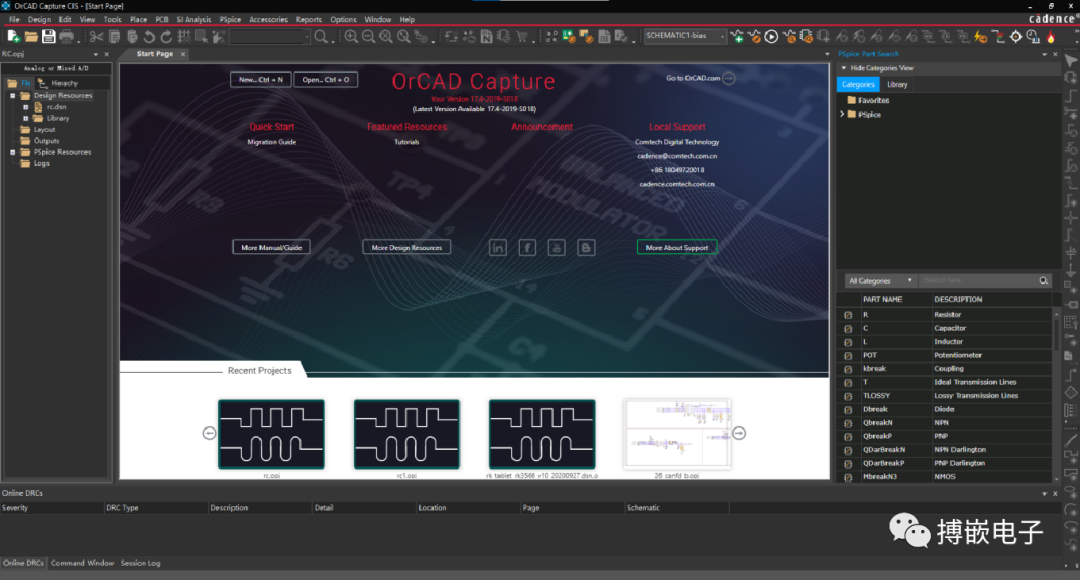Open the Place menu

click(x=138, y=19)
